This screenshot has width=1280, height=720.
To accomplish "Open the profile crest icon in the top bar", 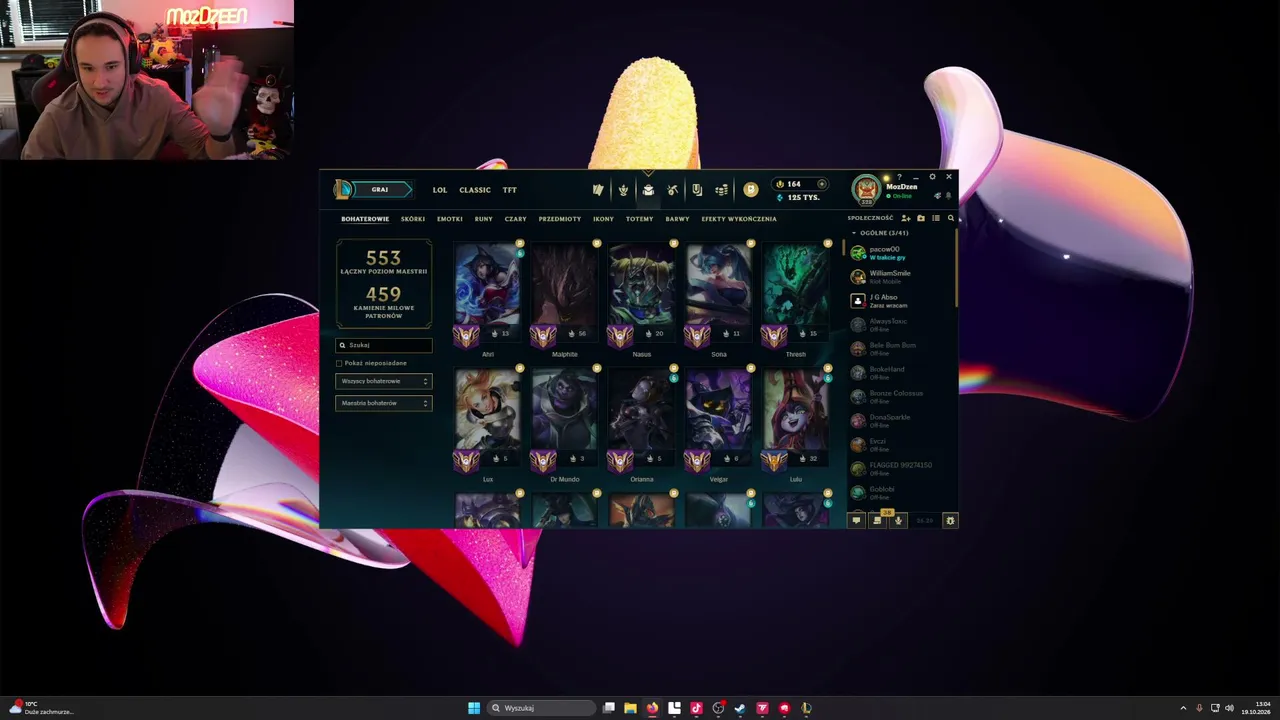I will pos(623,190).
